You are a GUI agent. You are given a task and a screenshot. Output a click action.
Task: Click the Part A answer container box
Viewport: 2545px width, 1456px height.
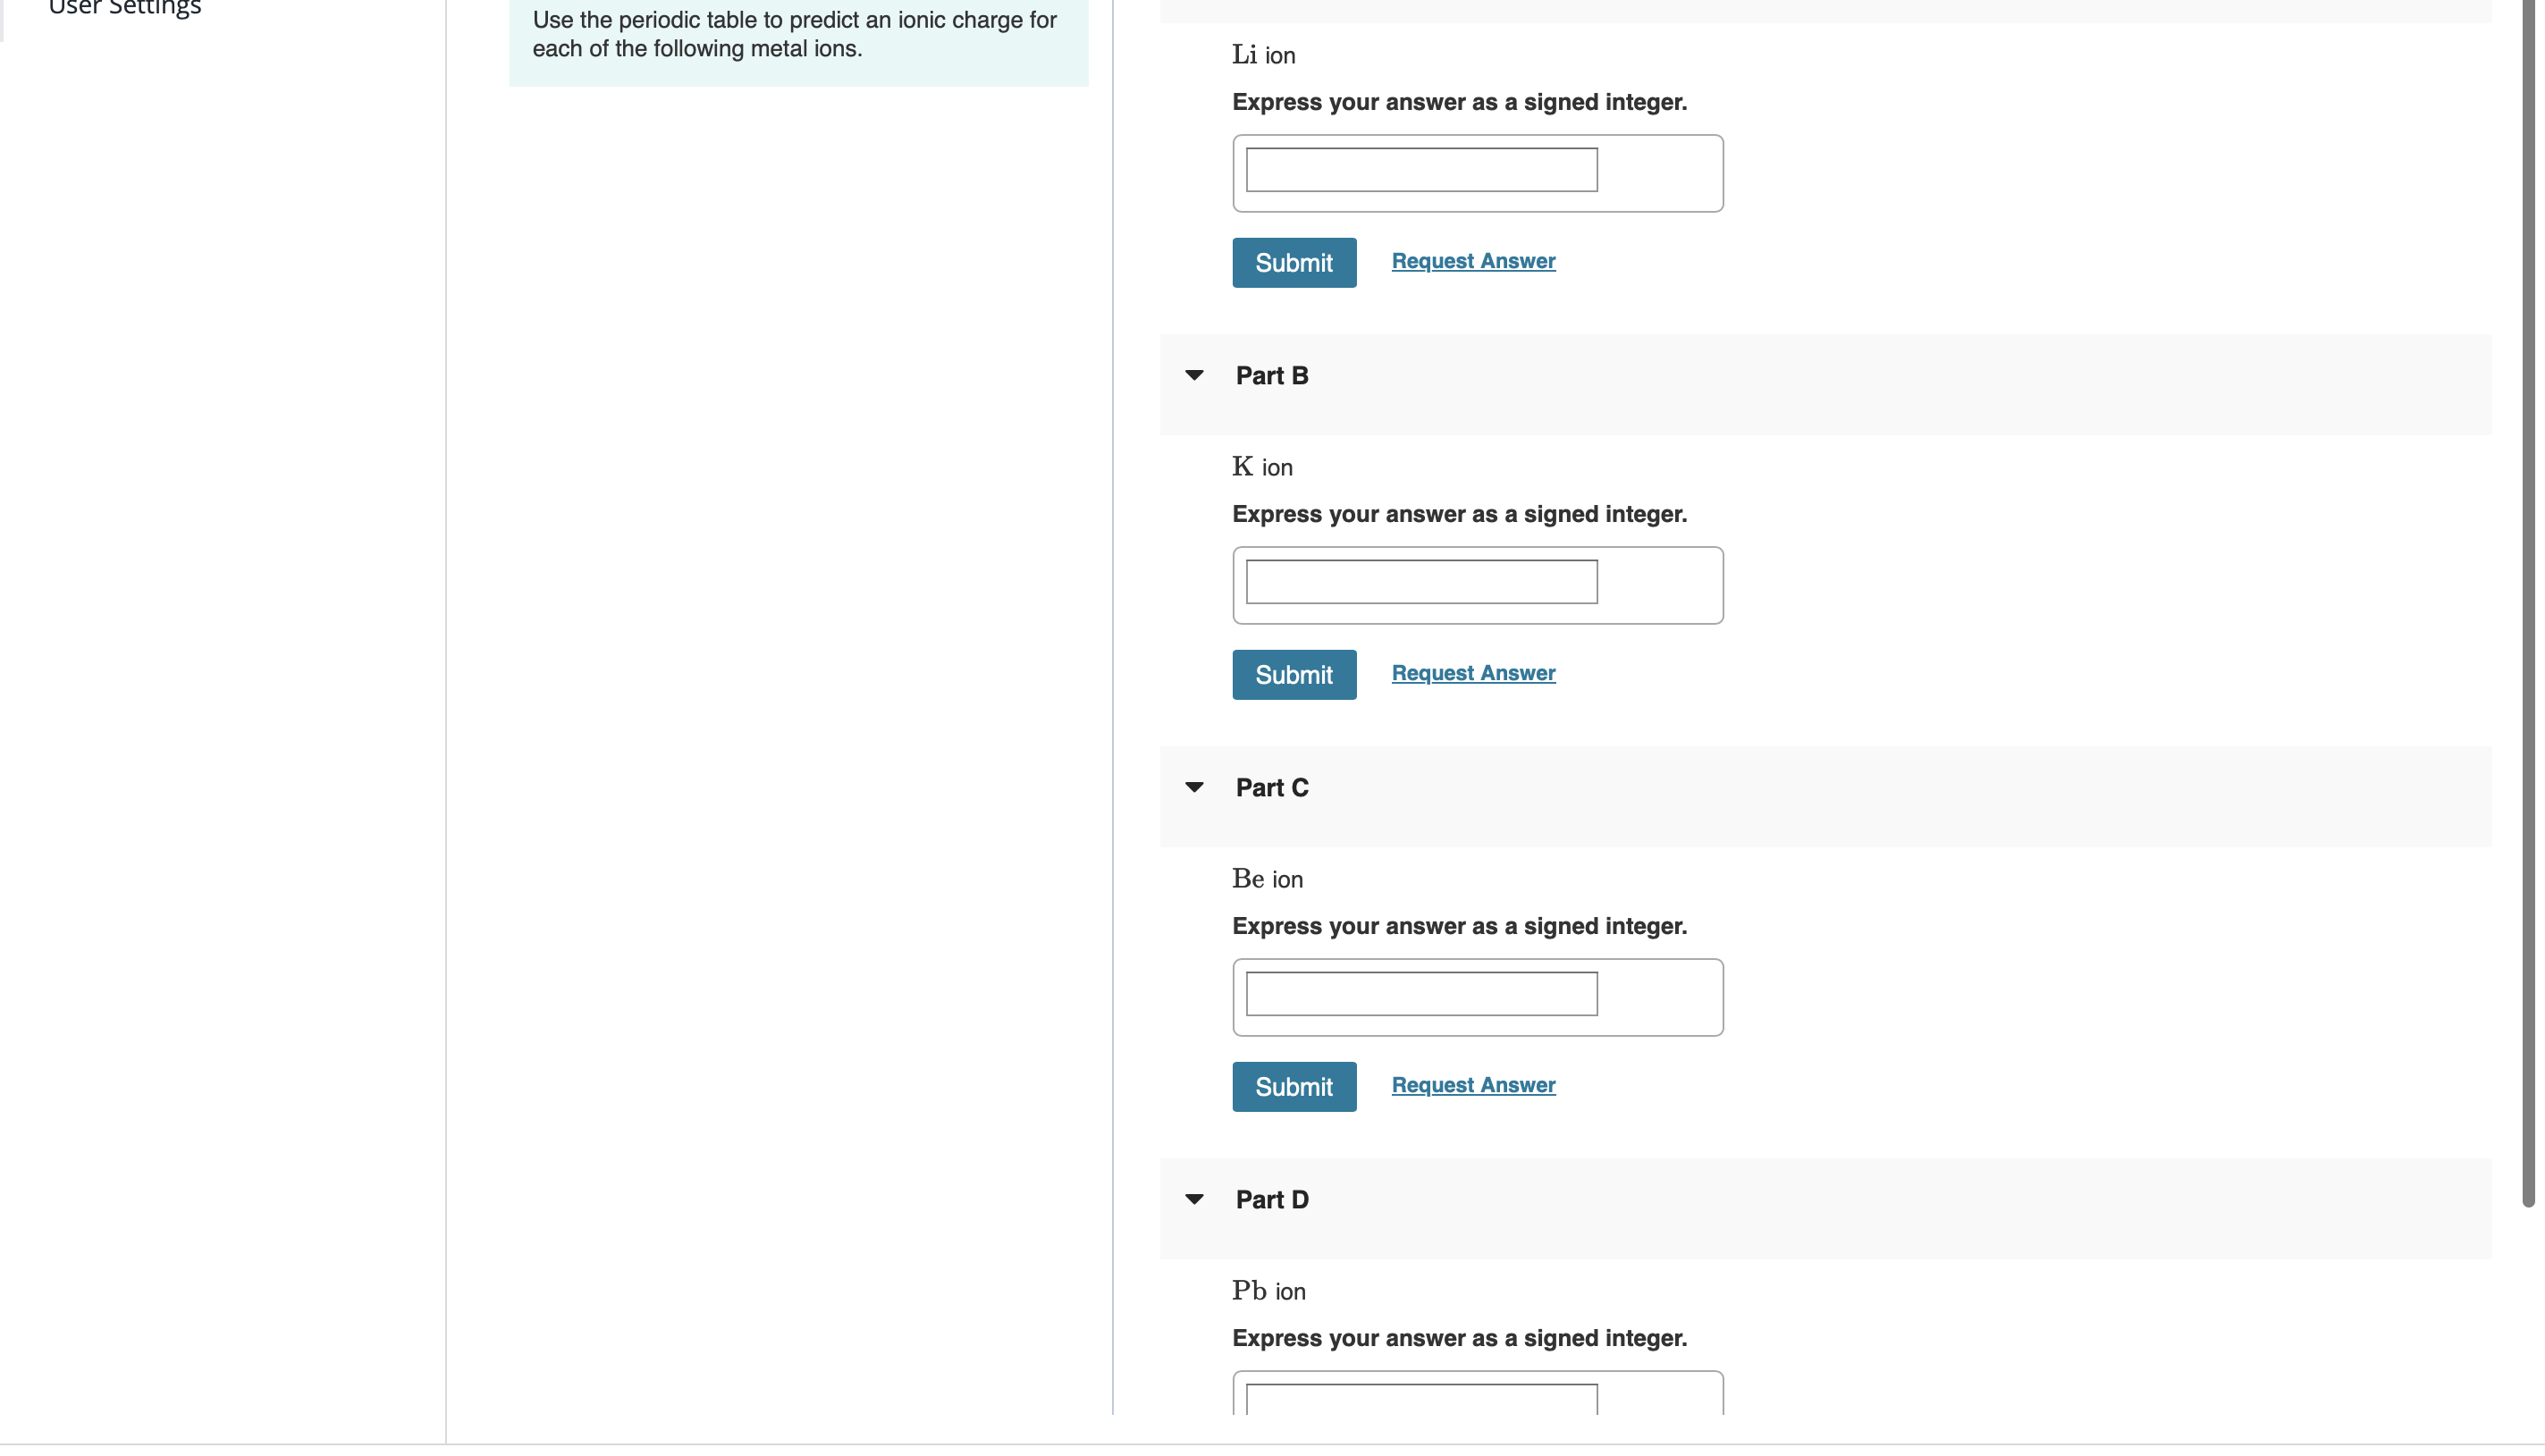coord(1660,173)
